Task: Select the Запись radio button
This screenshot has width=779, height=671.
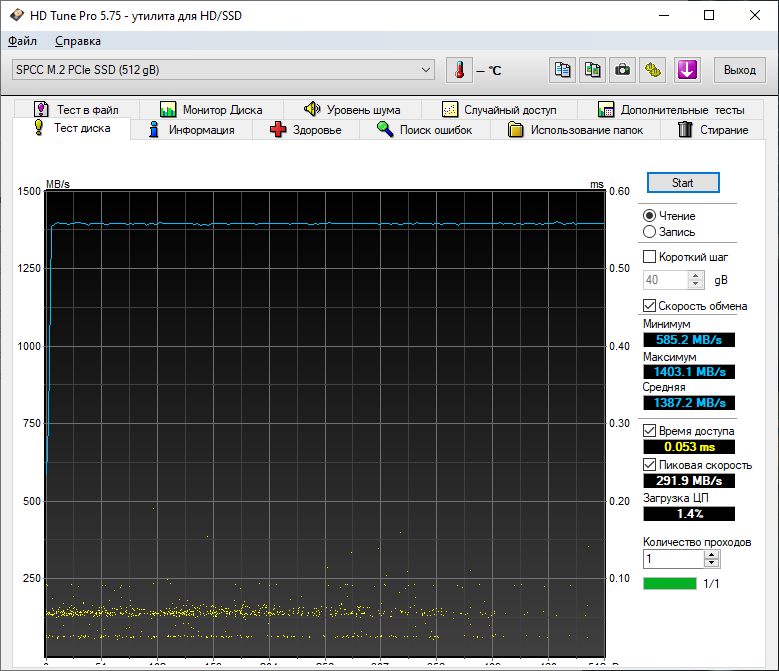Action: [x=650, y=232]
